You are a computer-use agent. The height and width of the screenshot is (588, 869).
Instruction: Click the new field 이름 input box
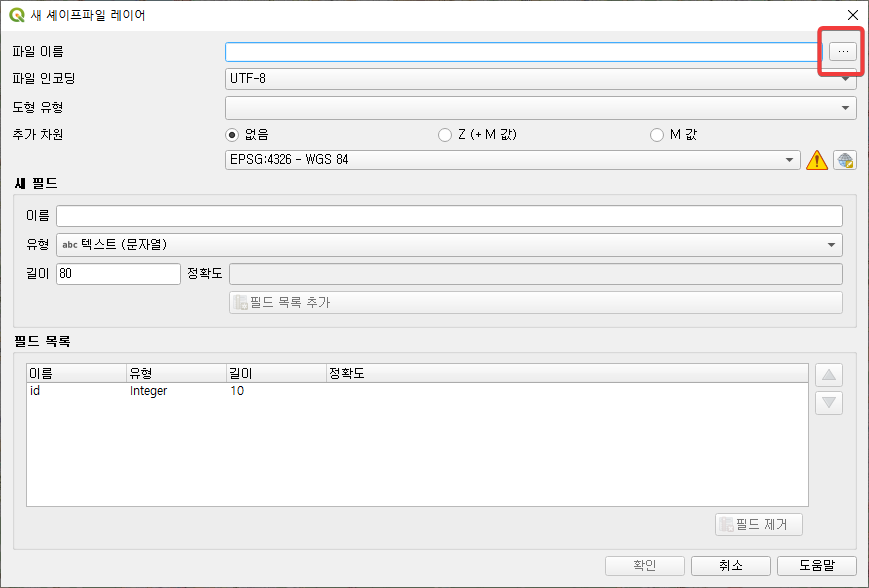tap(449, 216)
